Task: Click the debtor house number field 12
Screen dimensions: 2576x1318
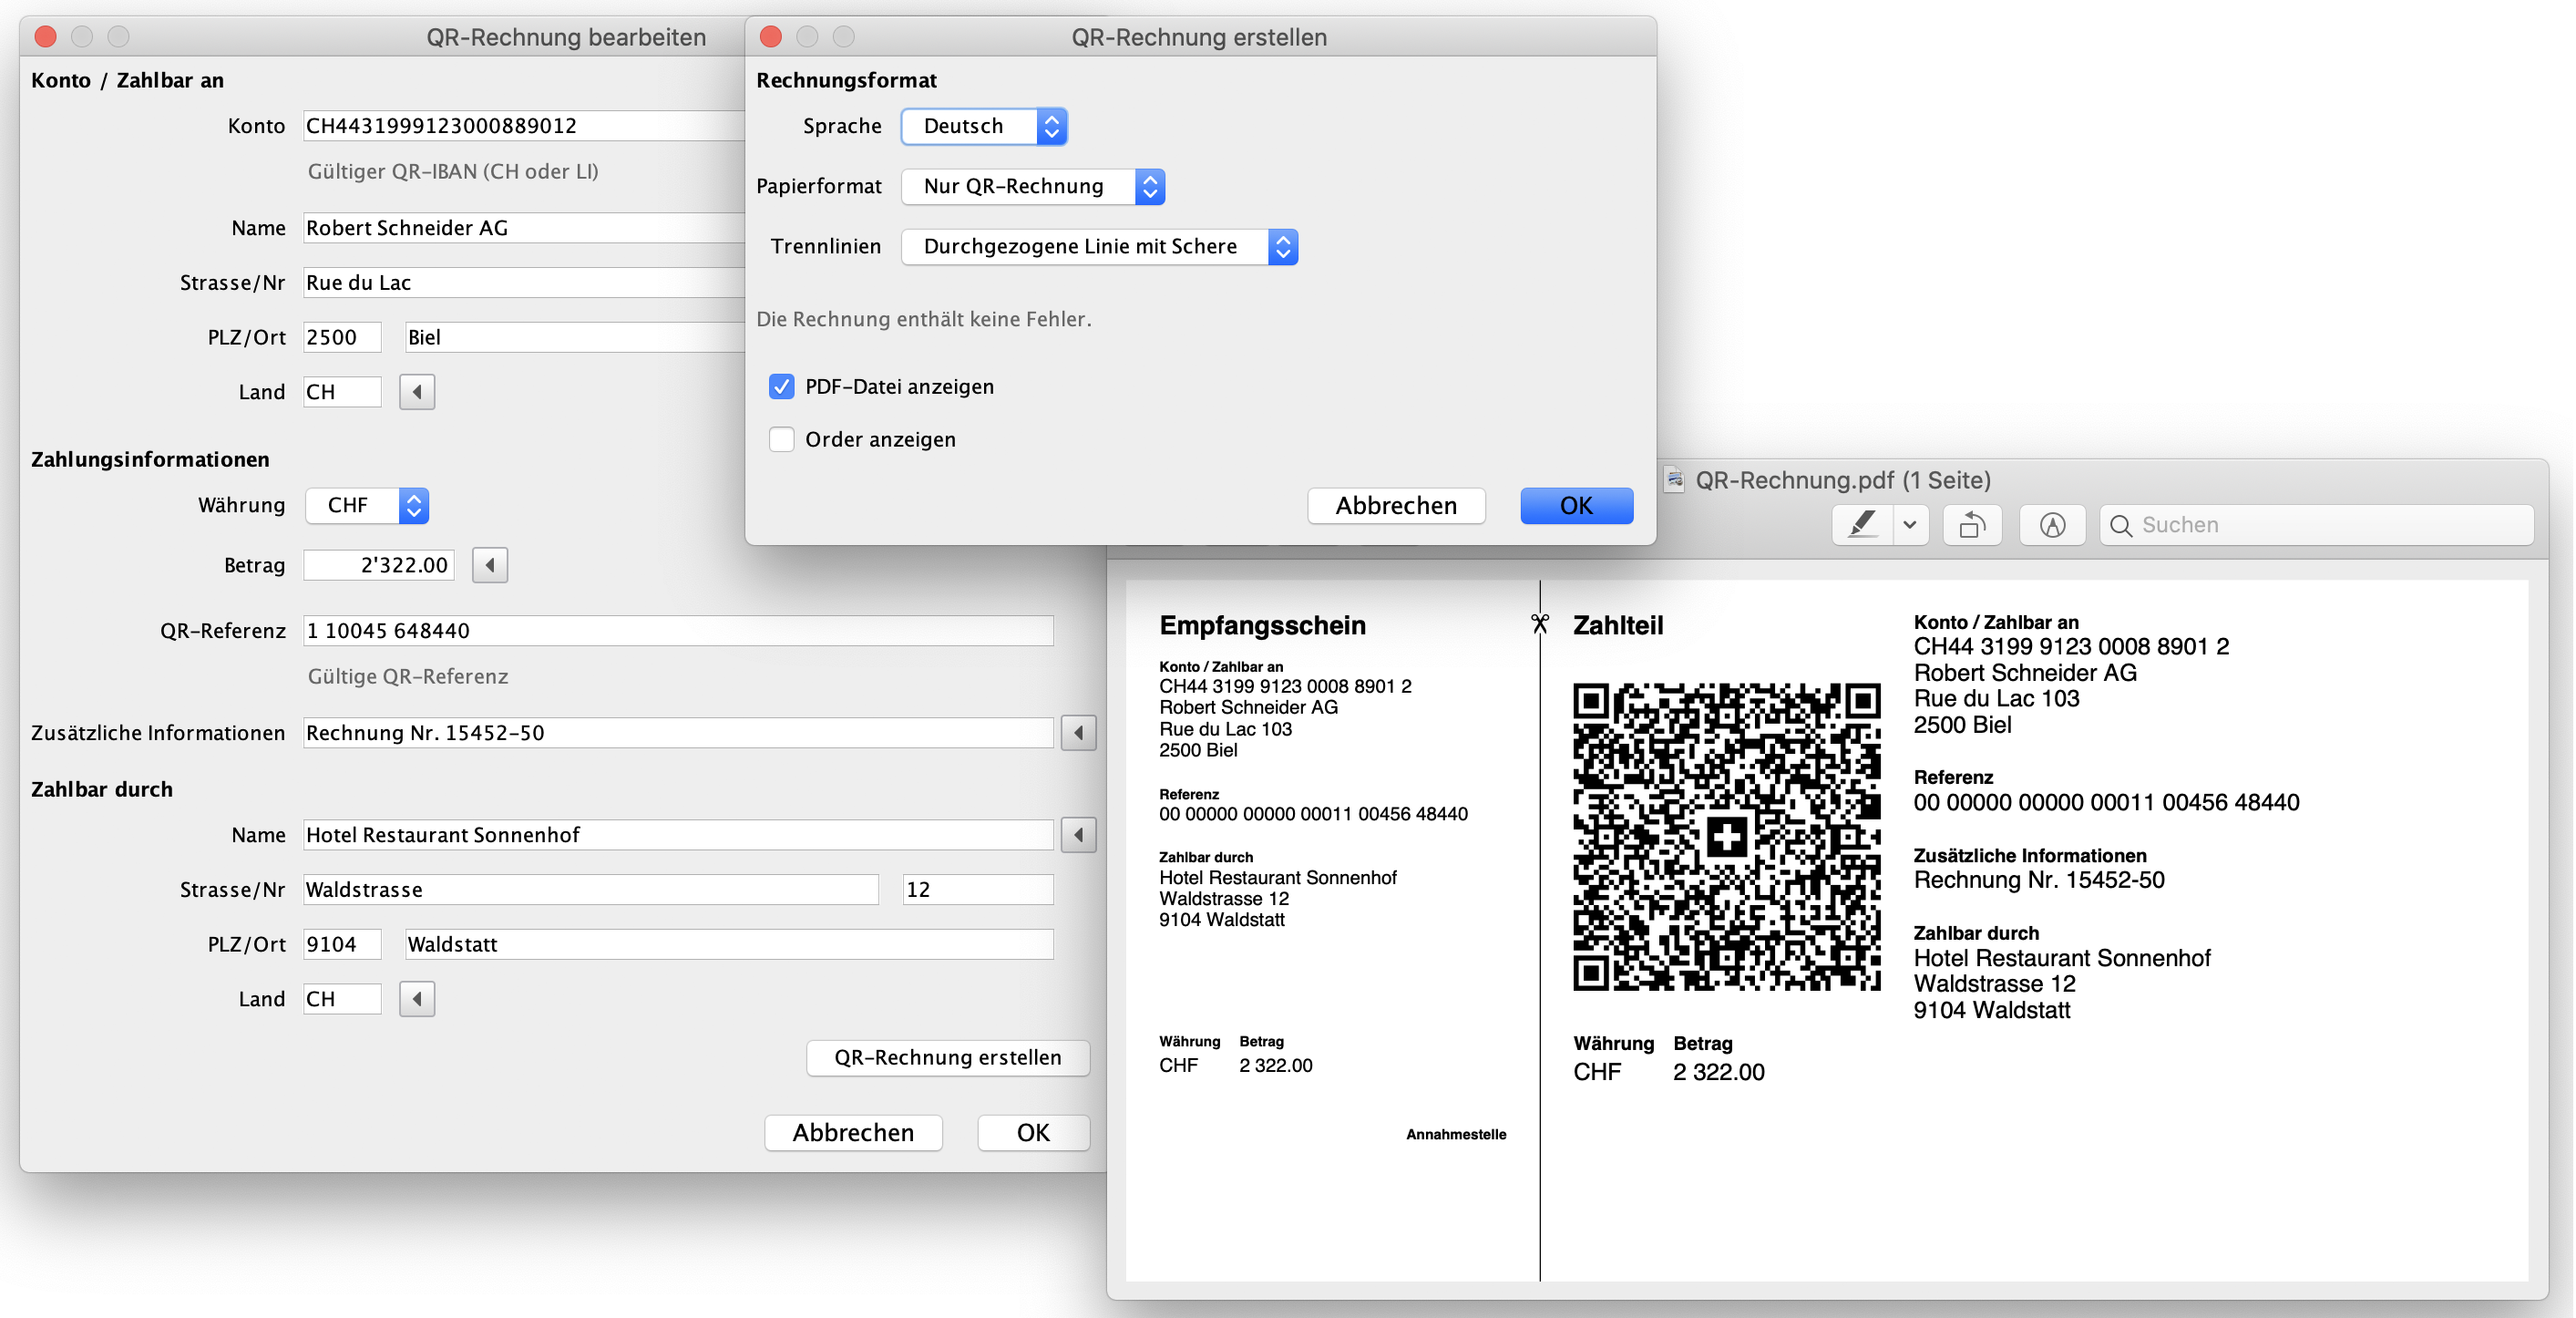Action: pos(978,890)
